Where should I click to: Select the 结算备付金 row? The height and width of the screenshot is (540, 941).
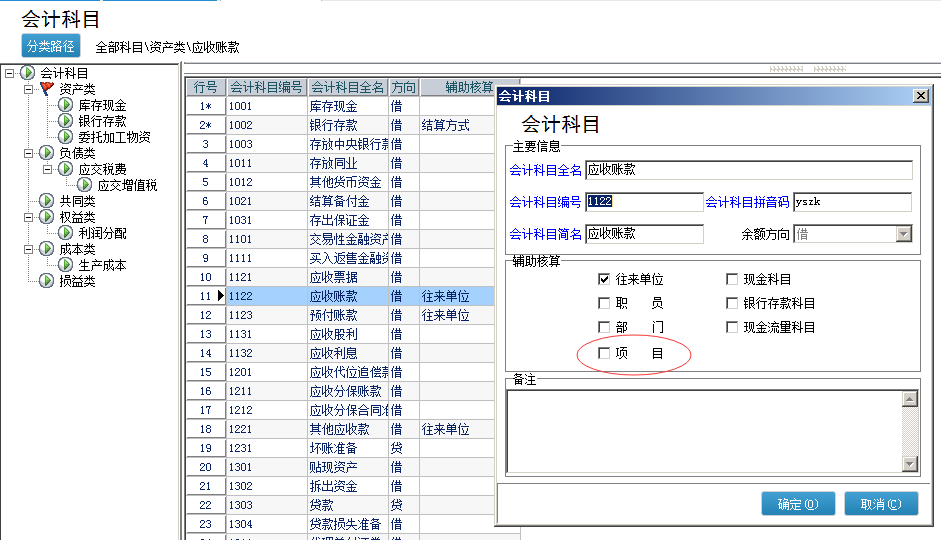[x=340, y=201]
